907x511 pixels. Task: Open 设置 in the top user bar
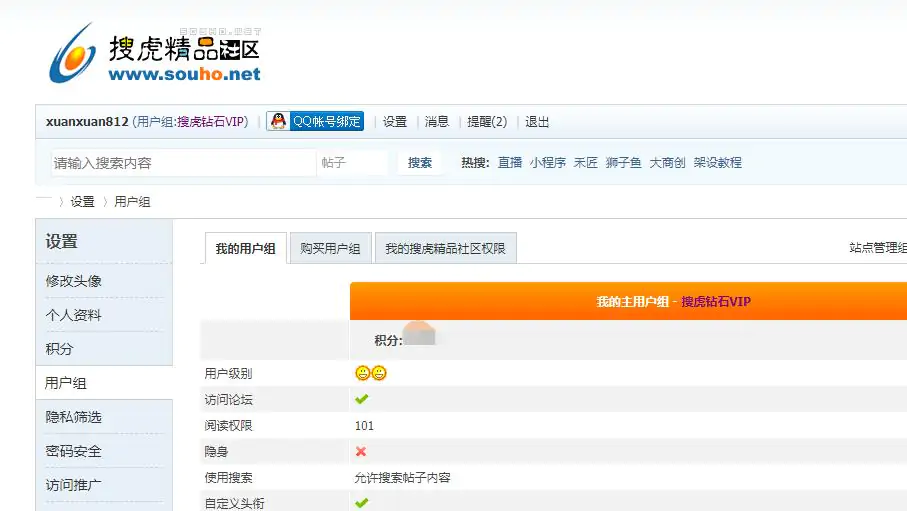(395, 122)
